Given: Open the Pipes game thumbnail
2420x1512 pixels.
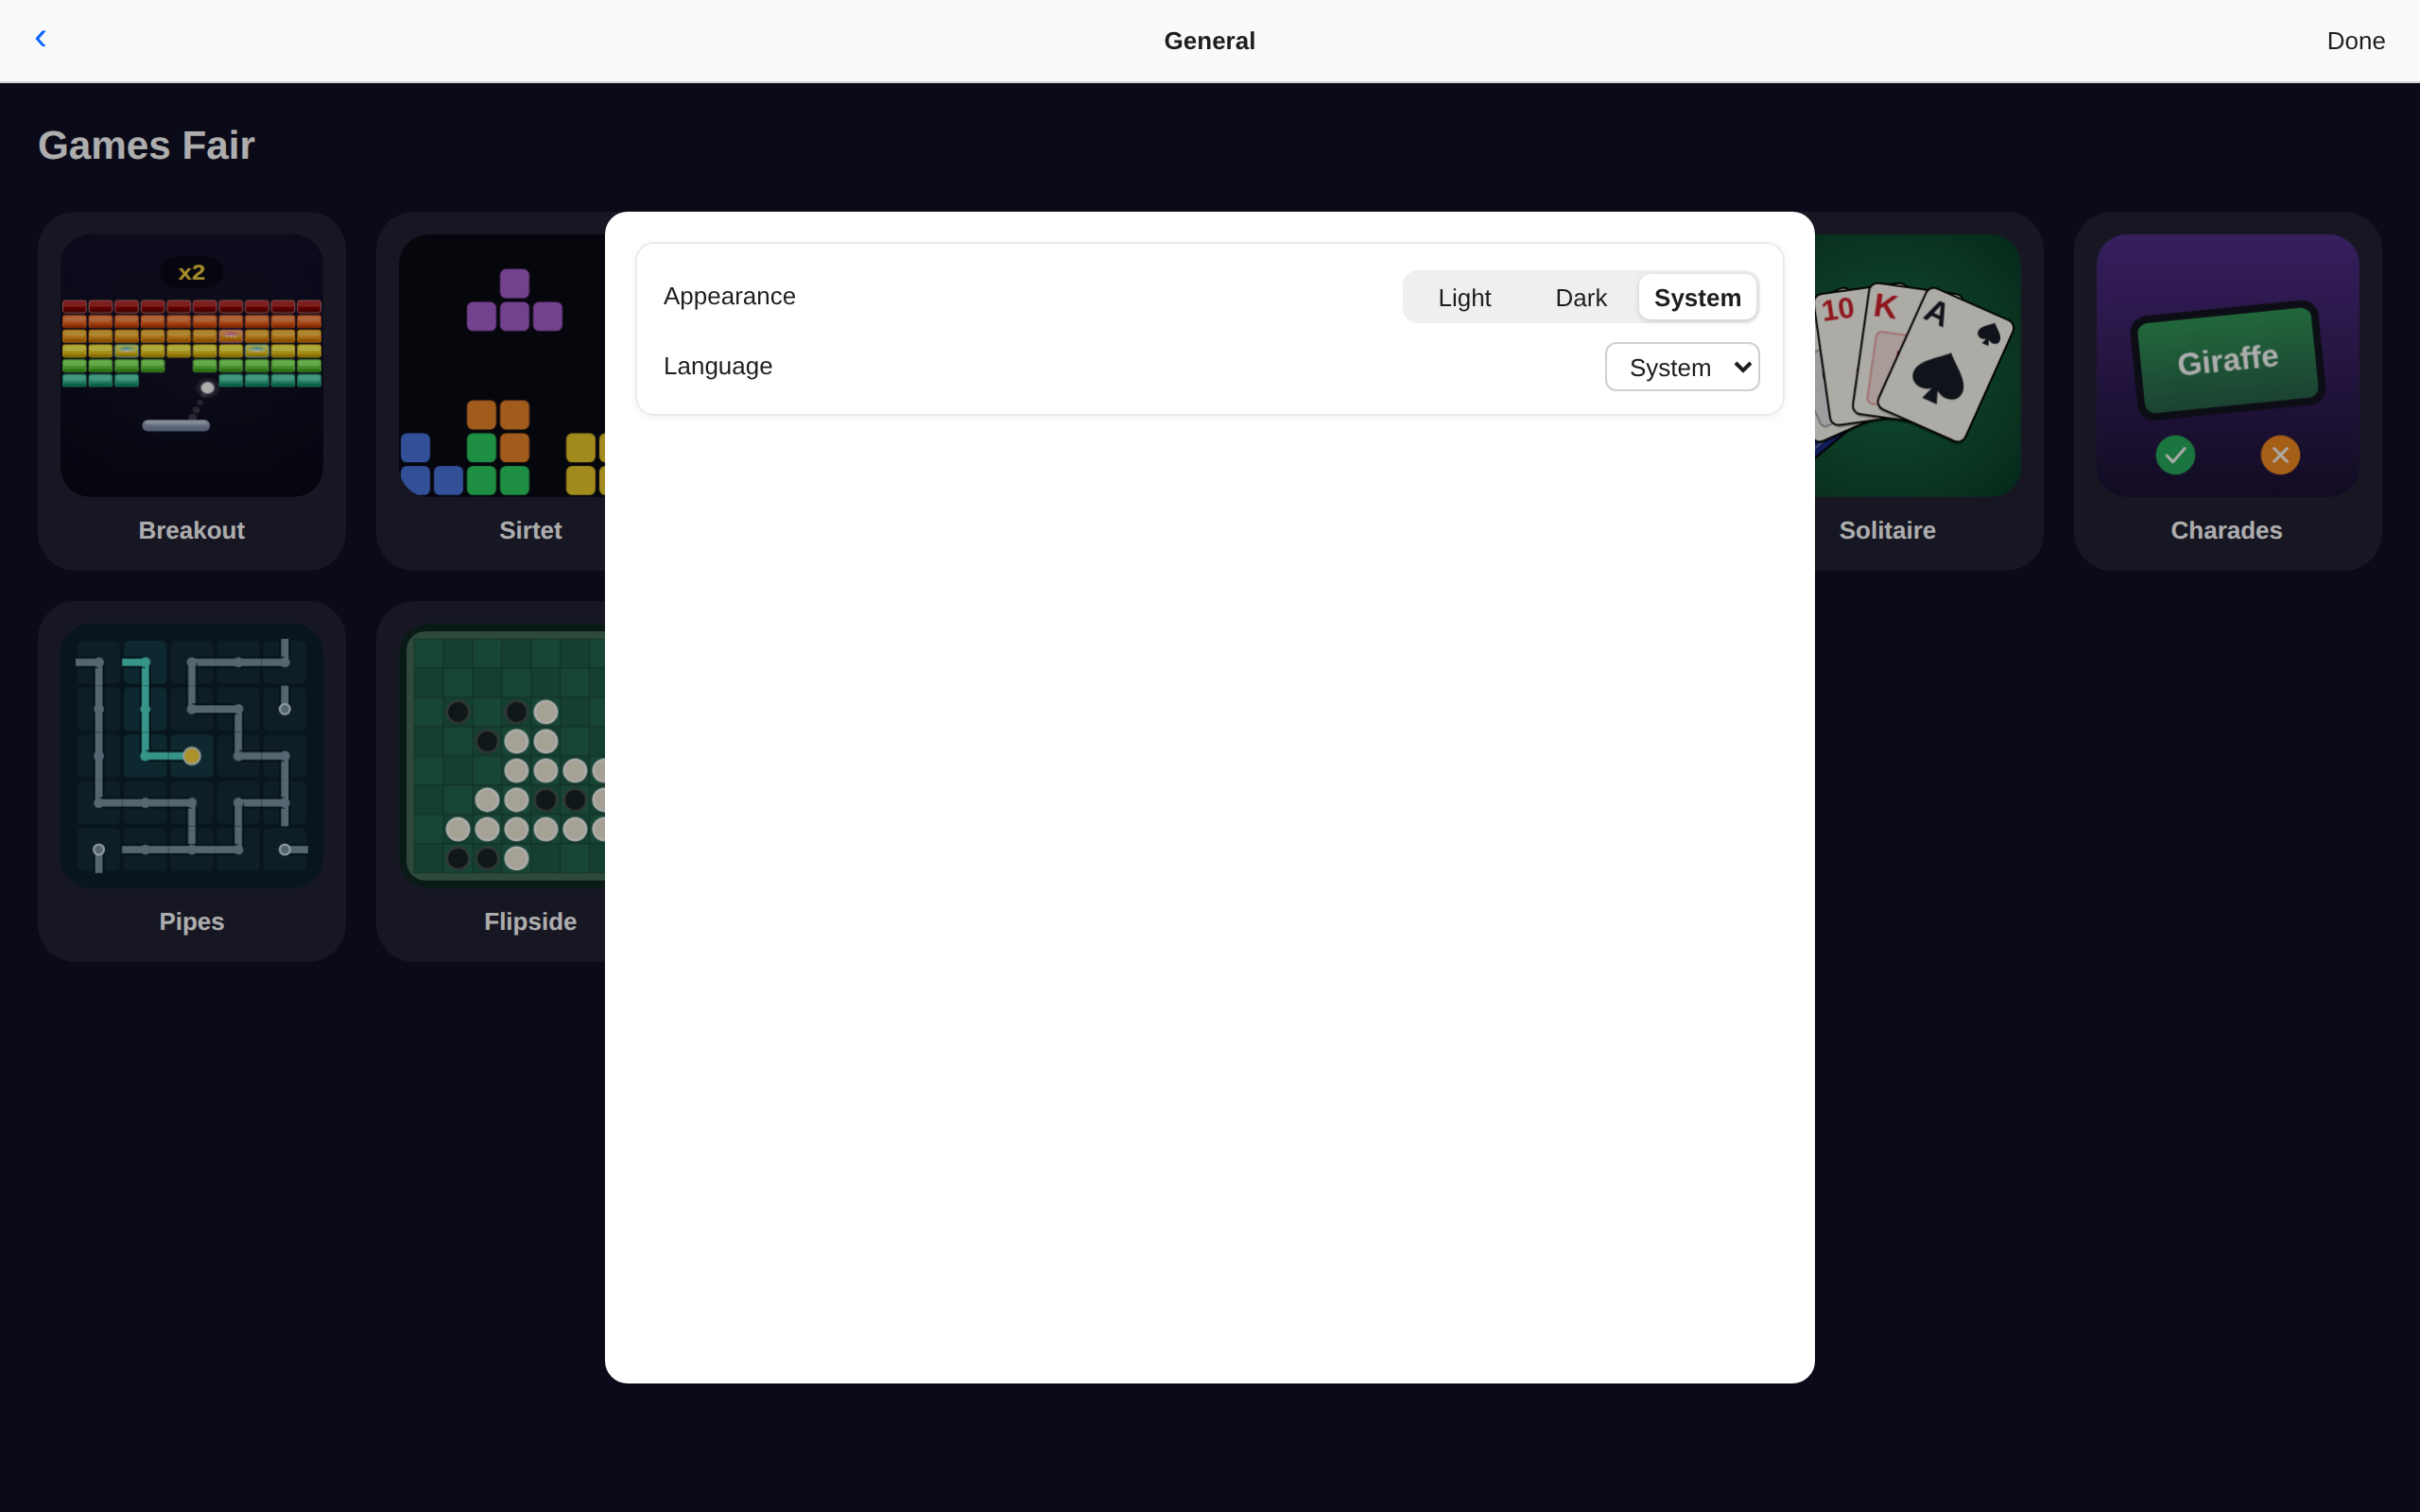Looking at the screenshot, I should pos(192,756).
